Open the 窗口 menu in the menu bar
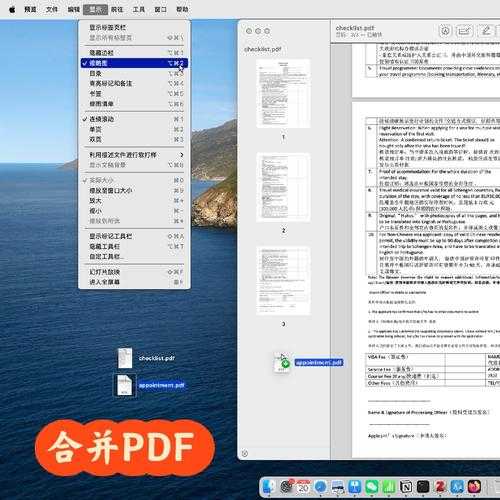This screenshot has height=500, width=500. (160, 9)
